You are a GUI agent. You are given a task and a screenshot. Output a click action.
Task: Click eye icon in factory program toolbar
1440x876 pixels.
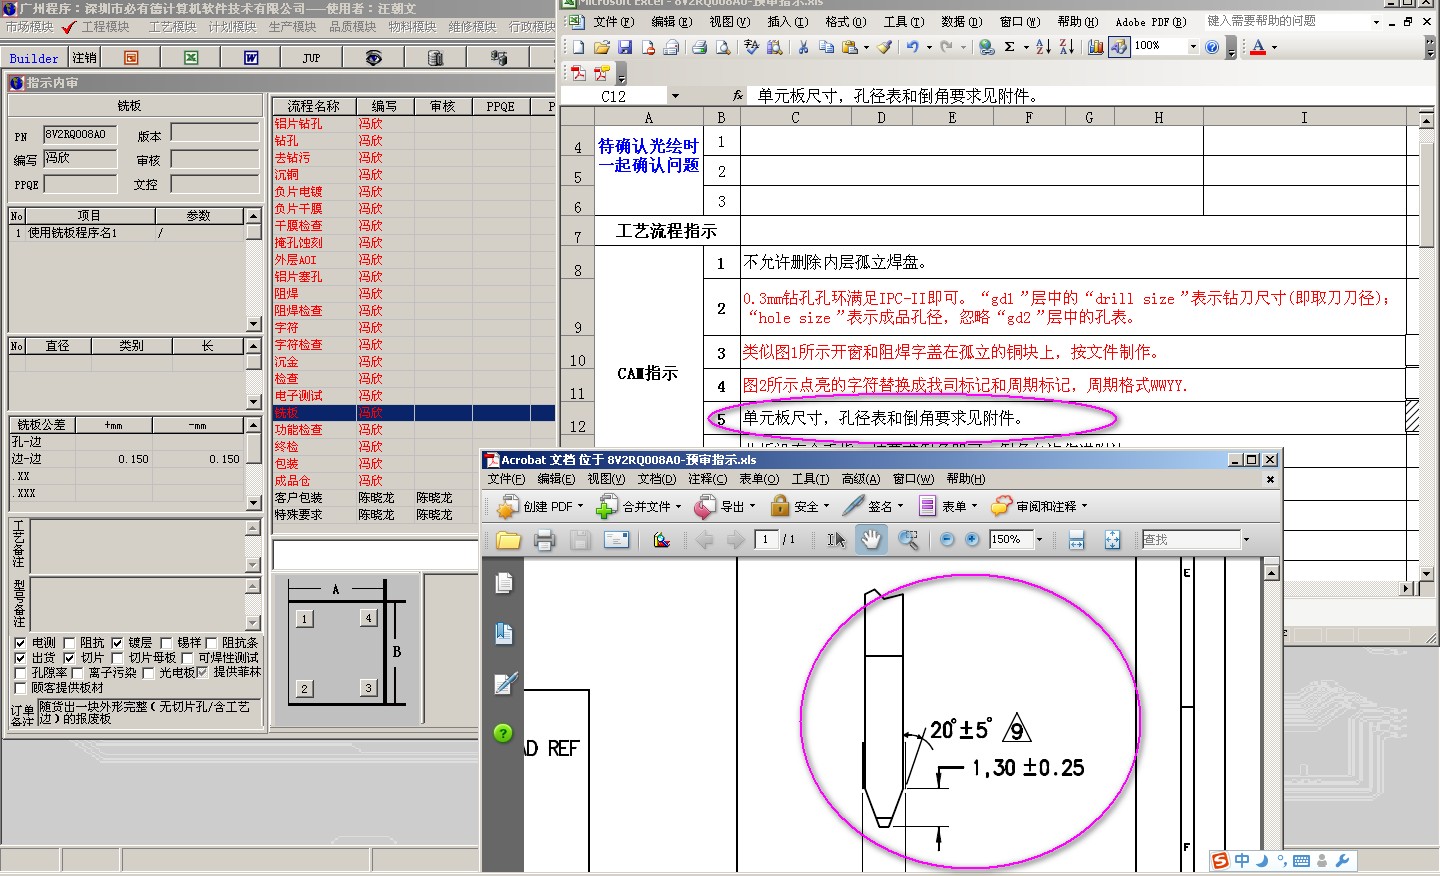click(x=373, y=58)
